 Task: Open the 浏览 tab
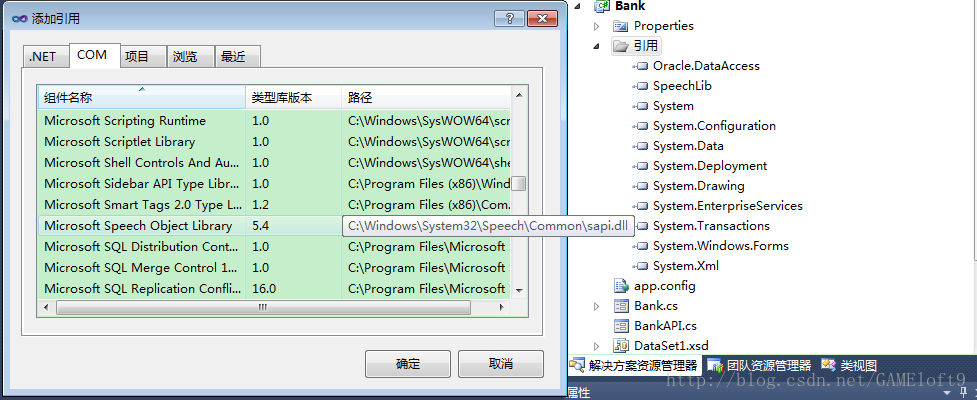(x=191, y=57)
